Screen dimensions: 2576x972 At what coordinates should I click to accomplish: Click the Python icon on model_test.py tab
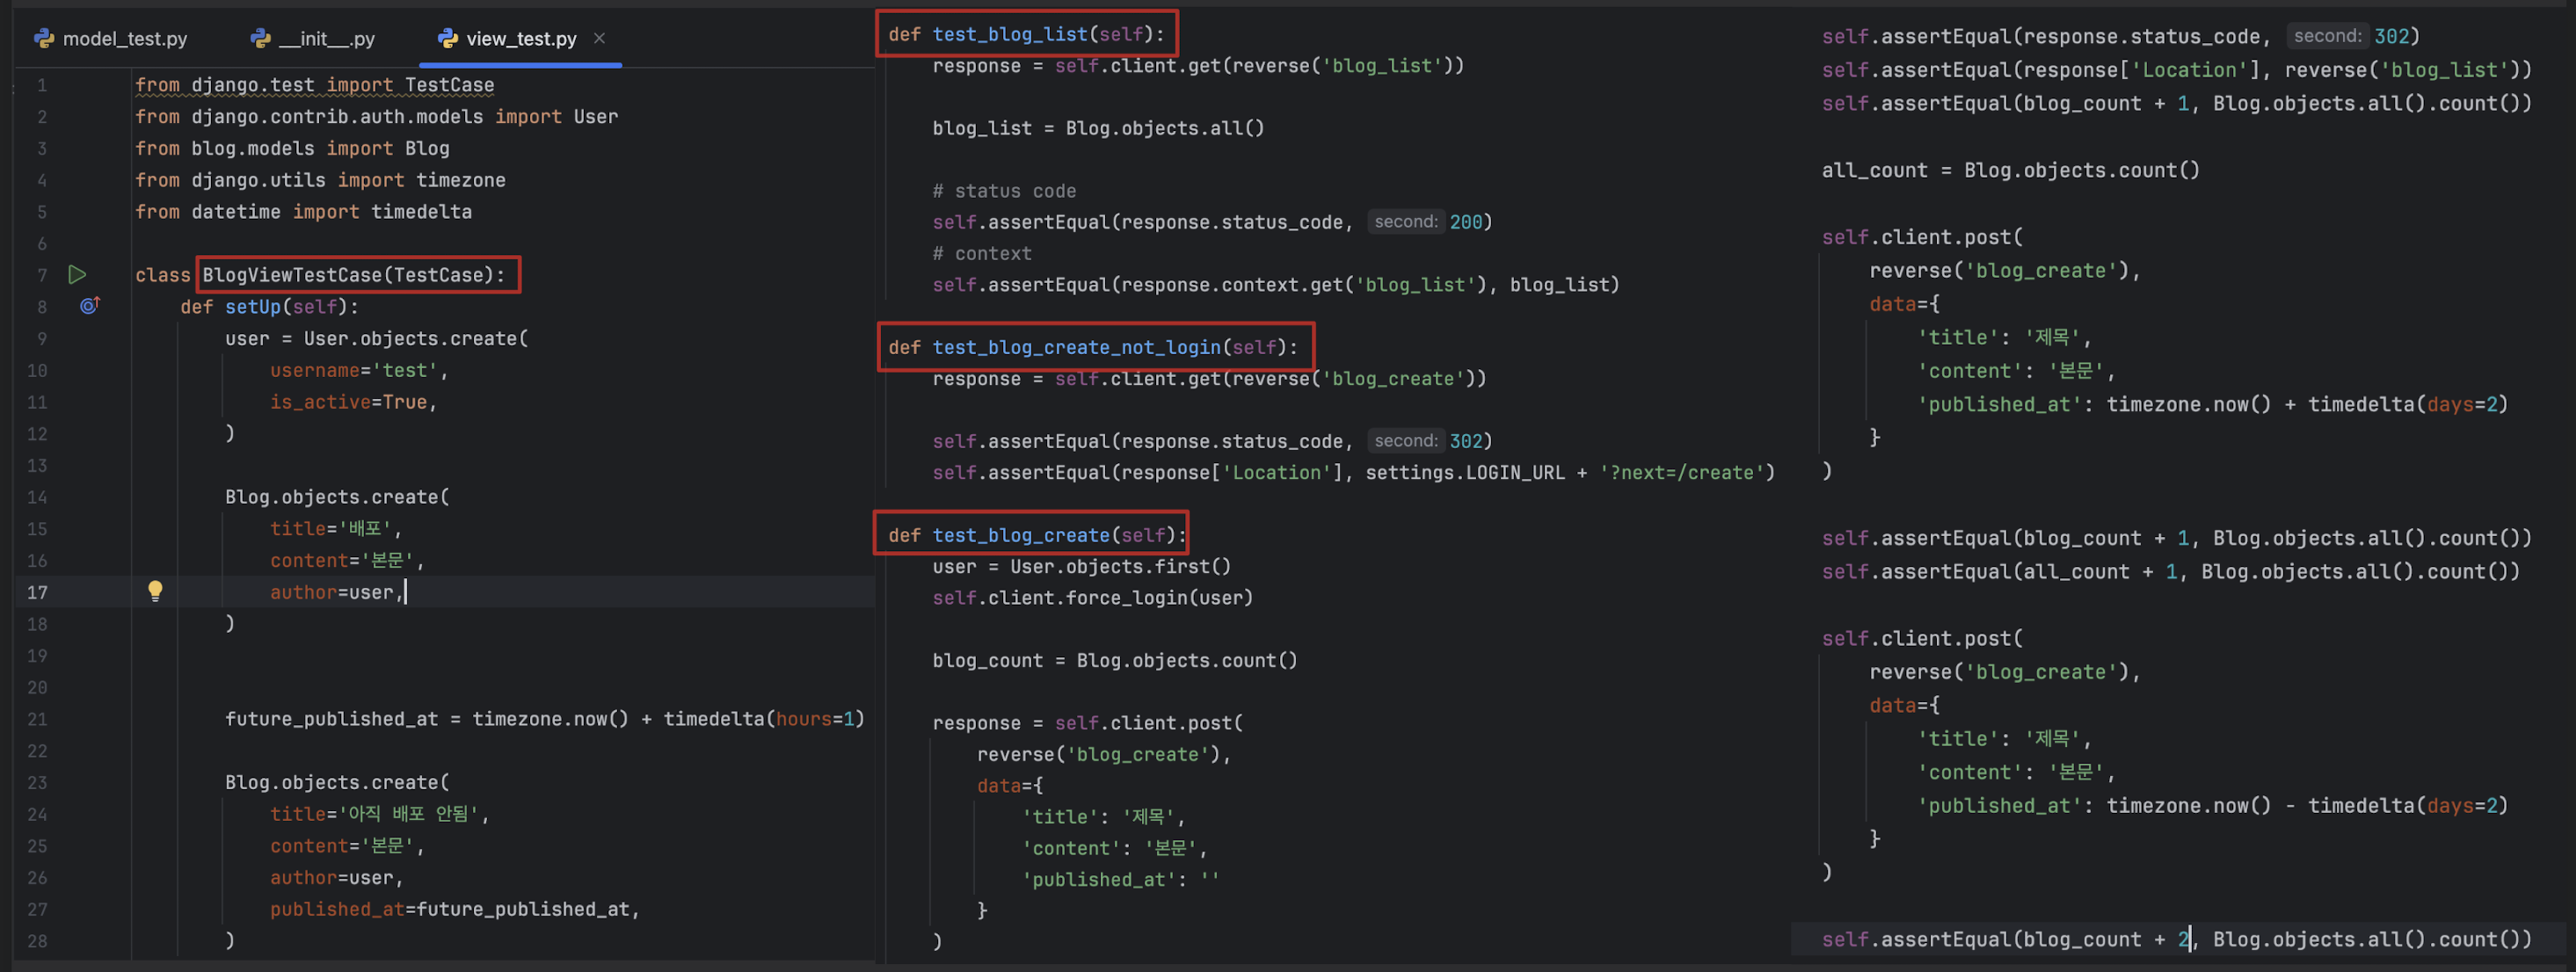(x=44, y=39)
